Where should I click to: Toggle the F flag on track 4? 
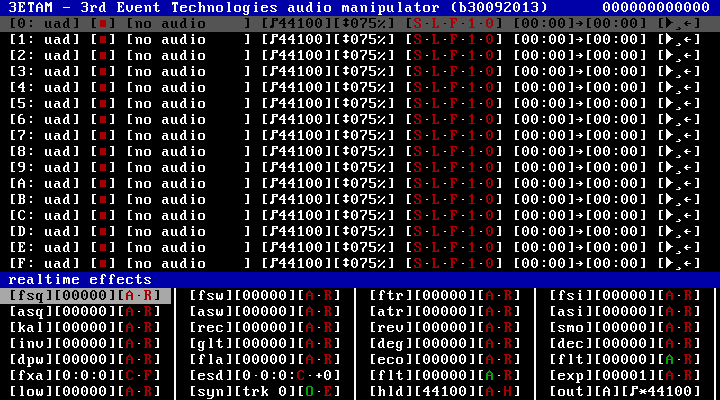click(x=454, y=87)
